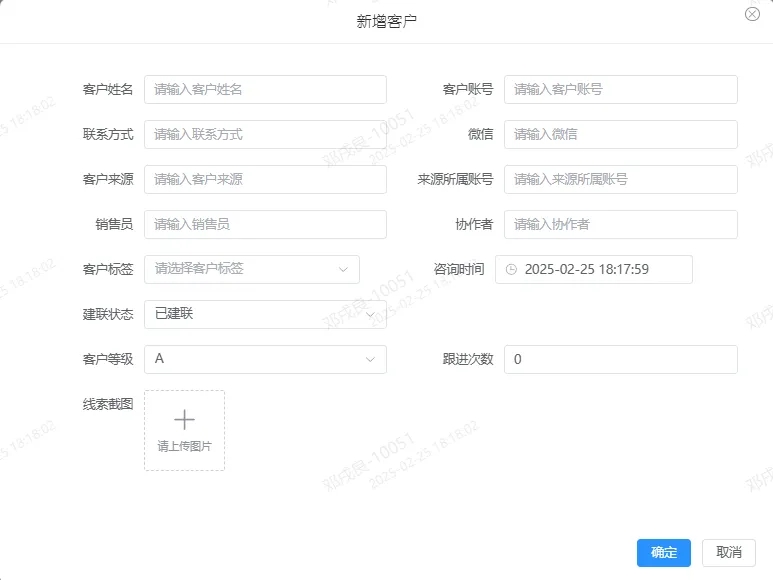Click the 跟进次数 label
773x580 pixels.
(468, 359)
